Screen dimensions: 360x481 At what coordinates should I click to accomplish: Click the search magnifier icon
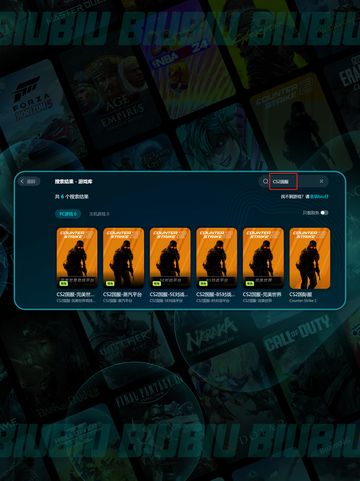pos(265,181)
